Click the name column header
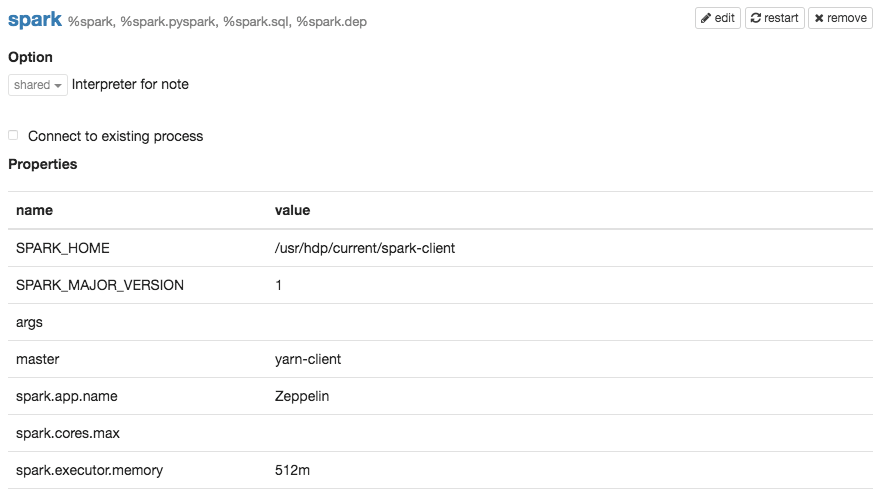This screenshot has height=489, width=891. click(x=34, y=210)
